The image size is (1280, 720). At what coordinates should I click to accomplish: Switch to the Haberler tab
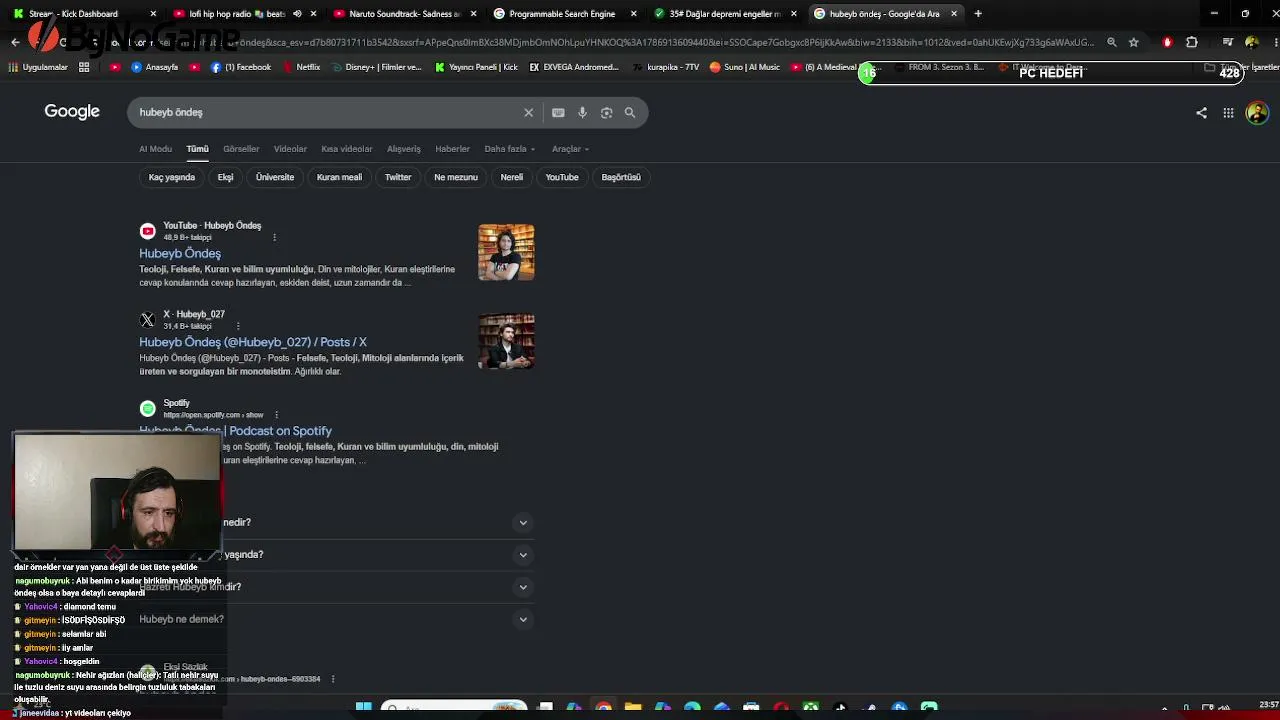pyautogui.click(x=452, y=149)
